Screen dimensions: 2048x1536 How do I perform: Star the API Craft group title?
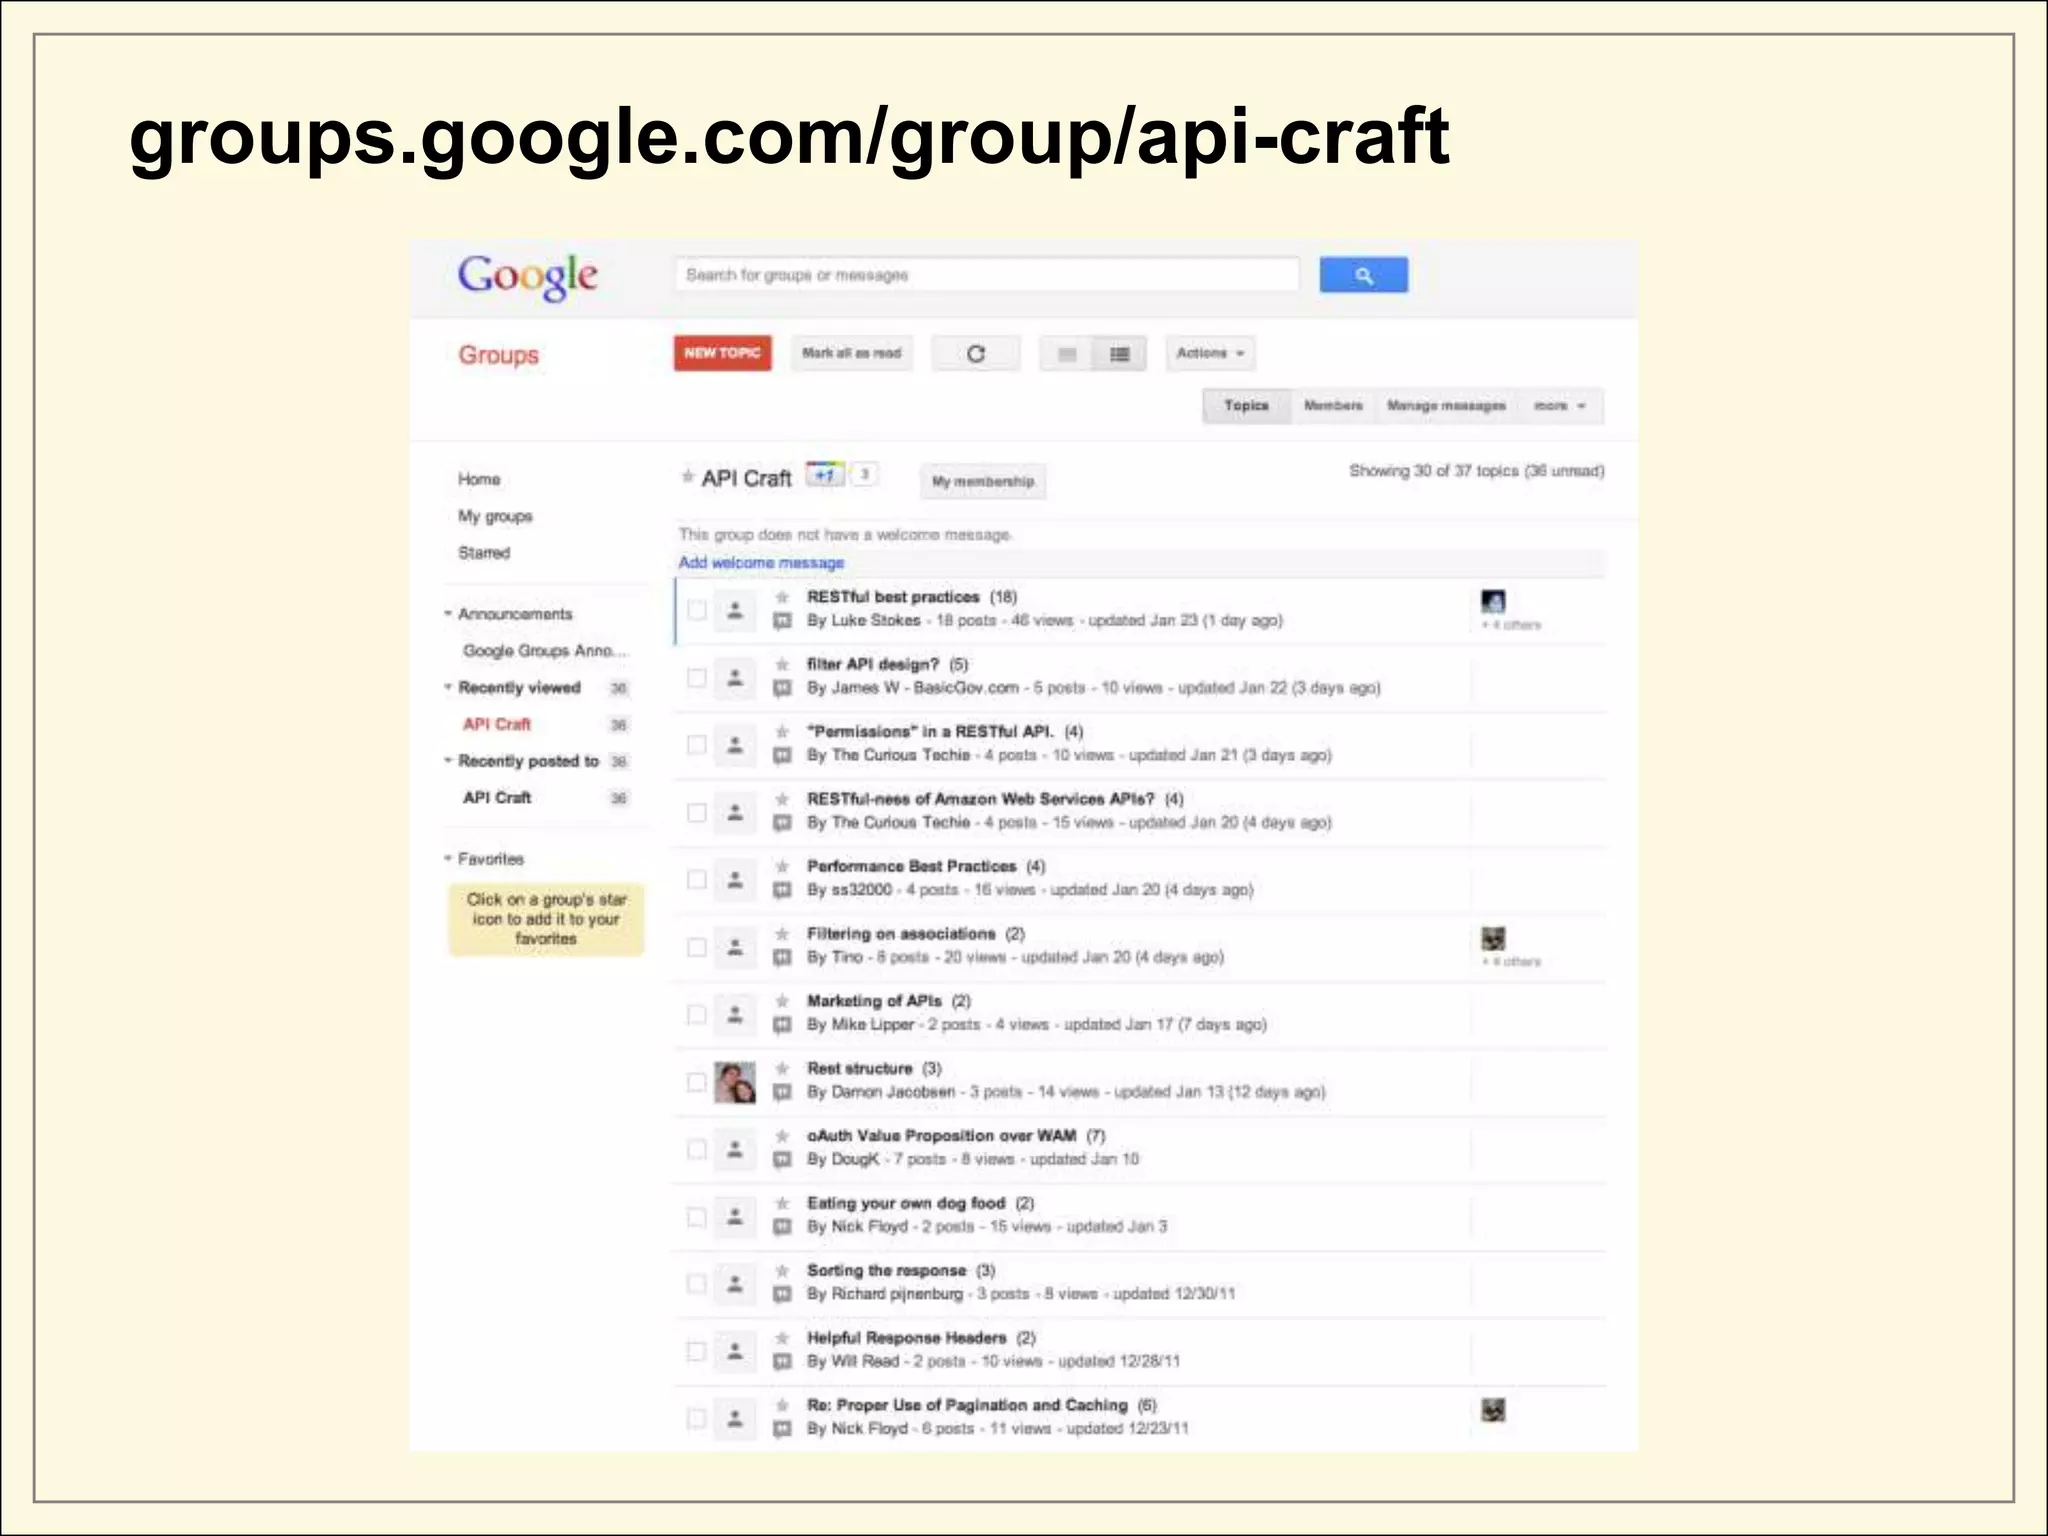[x=688, y=477]
